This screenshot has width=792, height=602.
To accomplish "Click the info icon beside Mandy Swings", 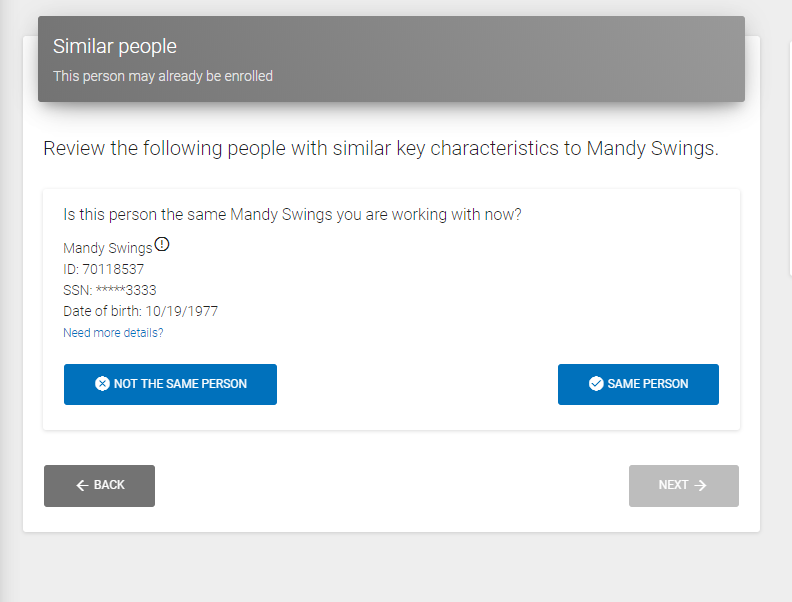I will click(x=163, y=245).
